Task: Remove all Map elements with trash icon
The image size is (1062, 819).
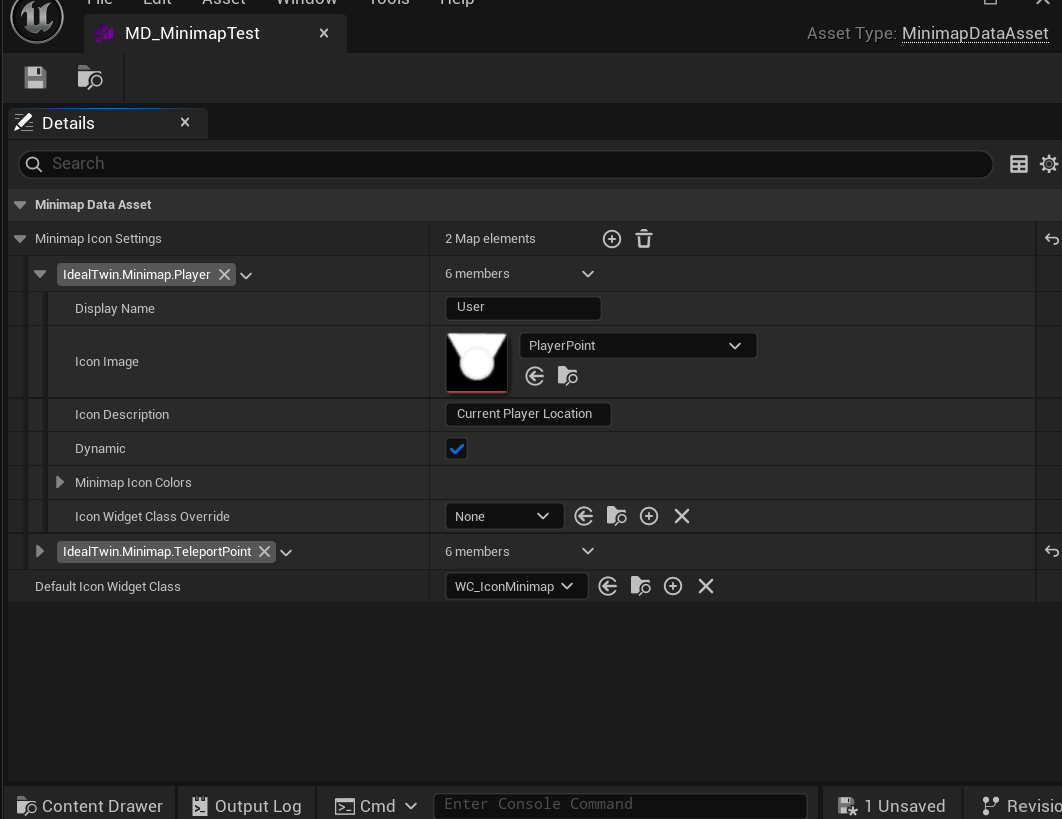Action: pos(644,239)
